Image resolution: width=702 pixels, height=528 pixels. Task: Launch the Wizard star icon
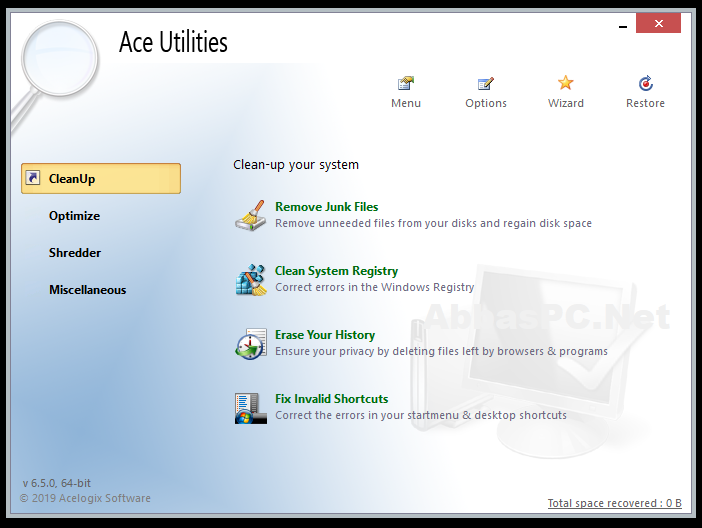tap(565, 83)
